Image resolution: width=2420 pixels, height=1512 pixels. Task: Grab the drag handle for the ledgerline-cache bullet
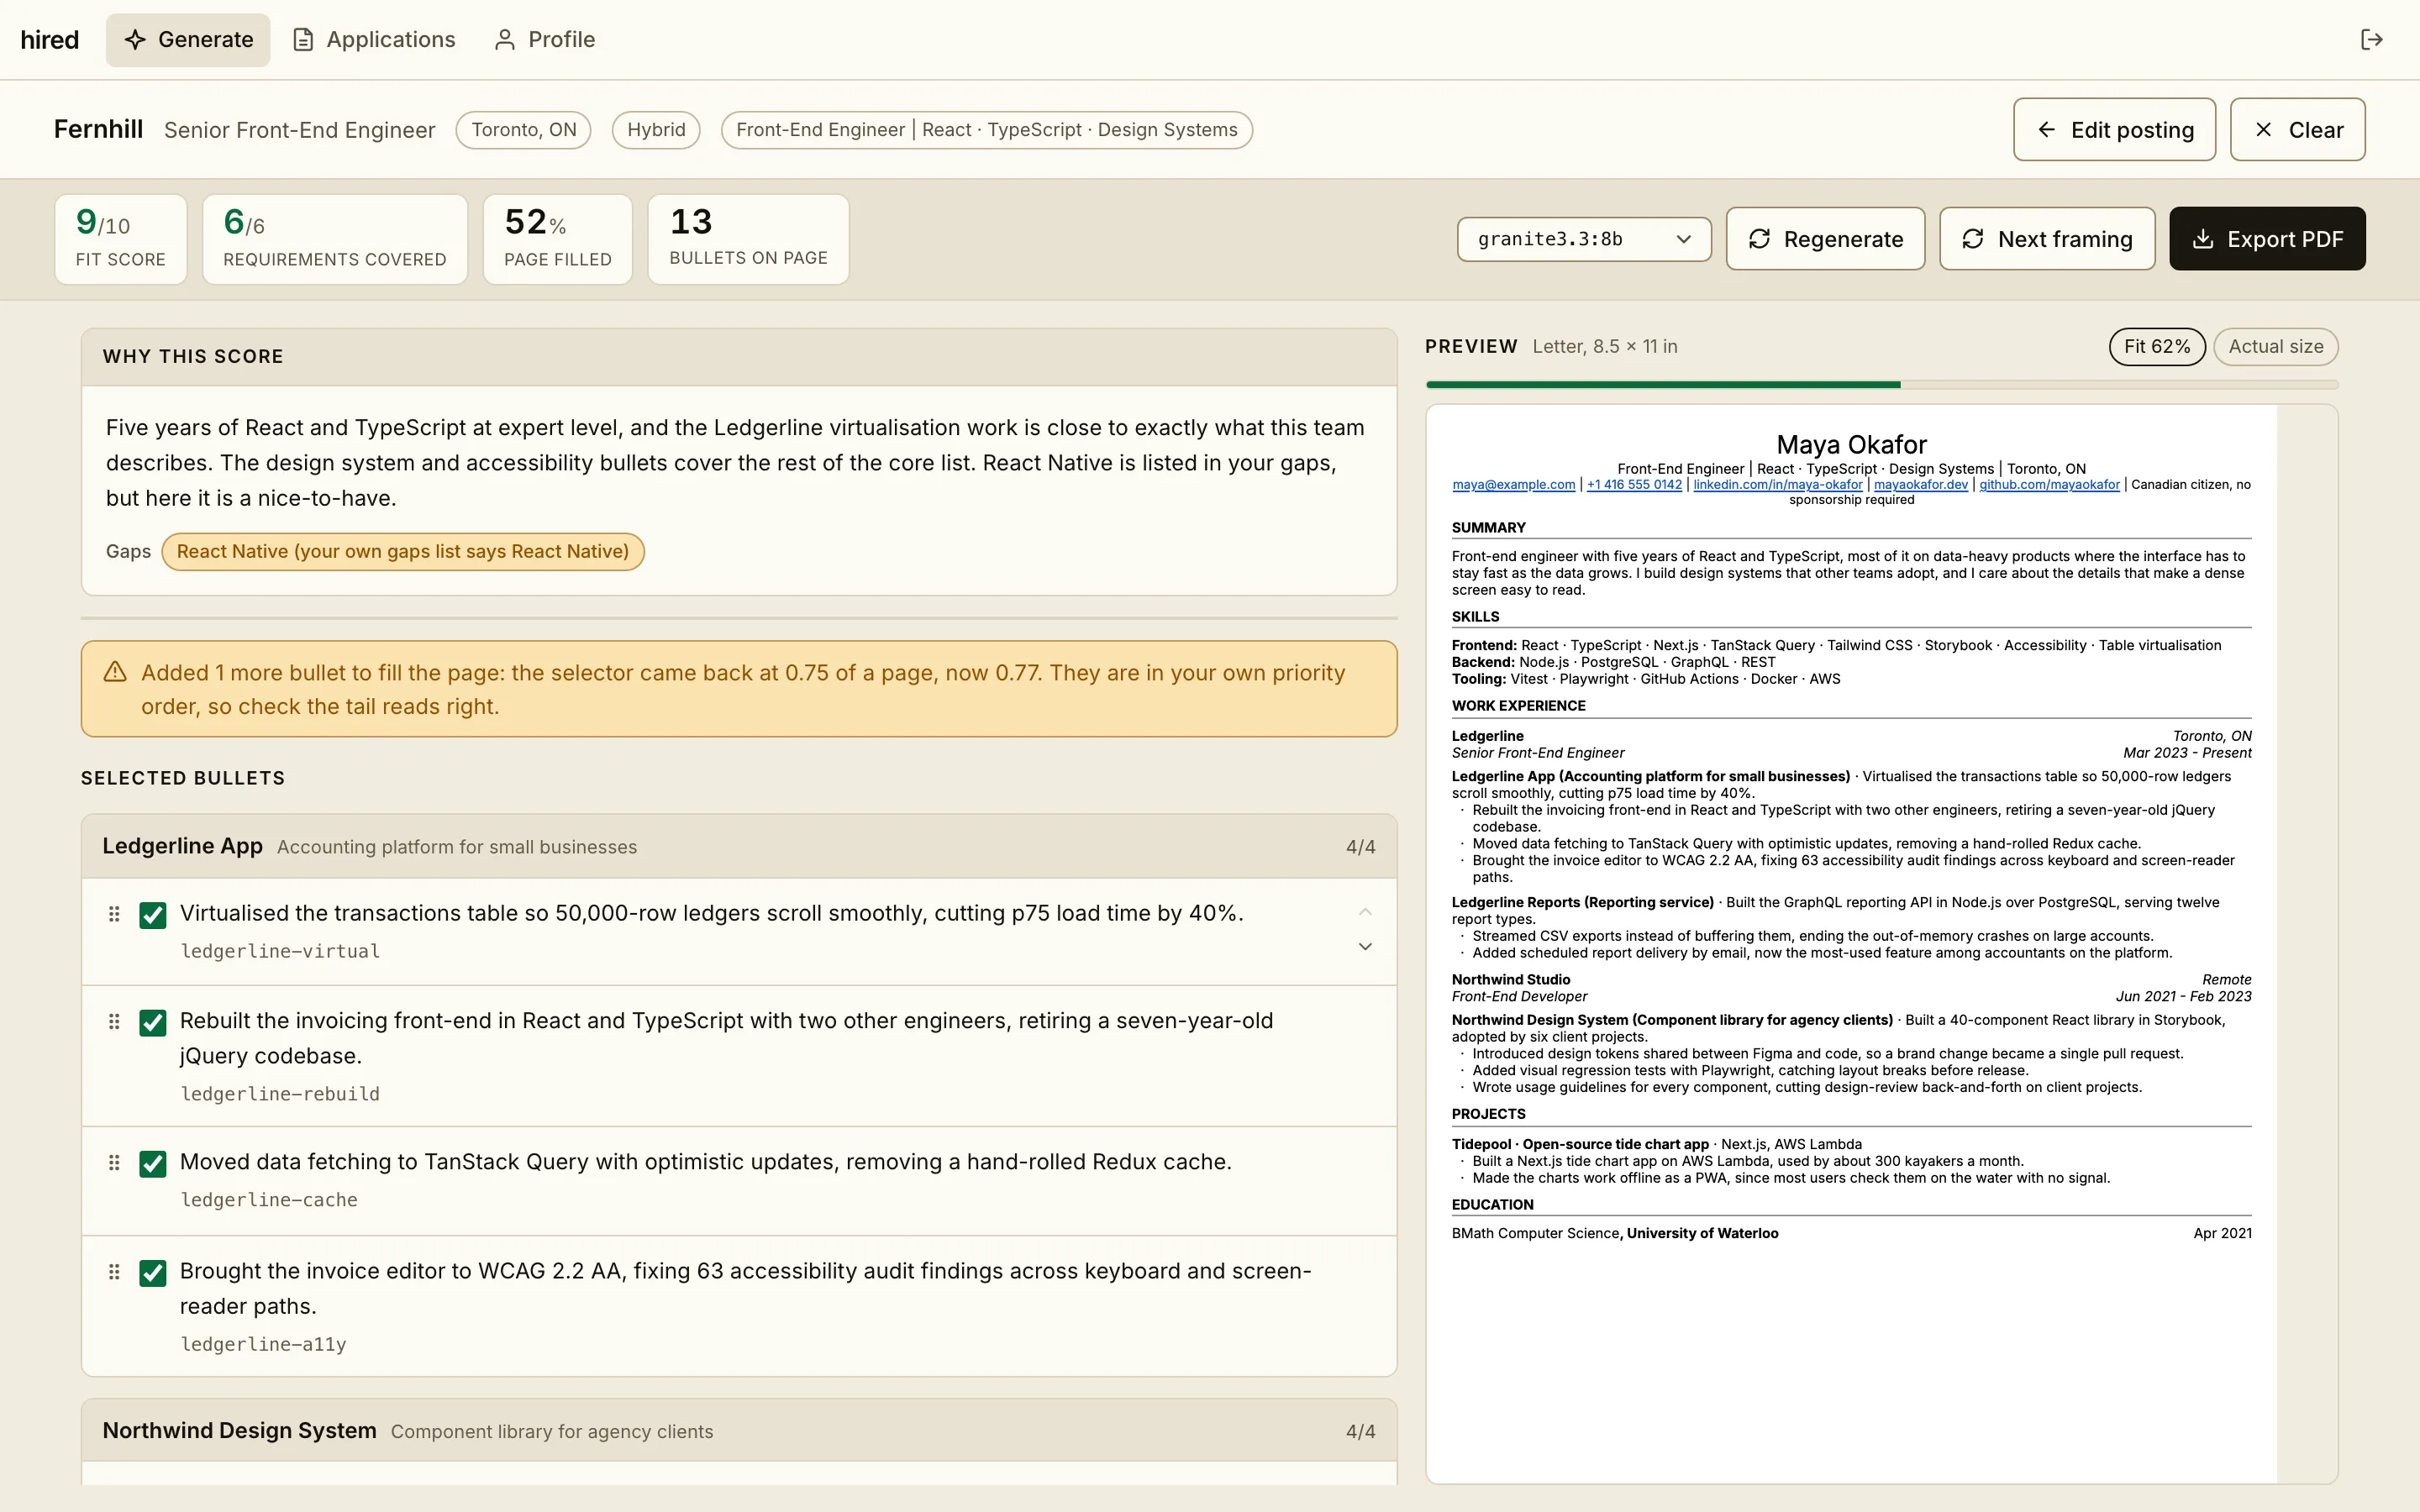114,1163
